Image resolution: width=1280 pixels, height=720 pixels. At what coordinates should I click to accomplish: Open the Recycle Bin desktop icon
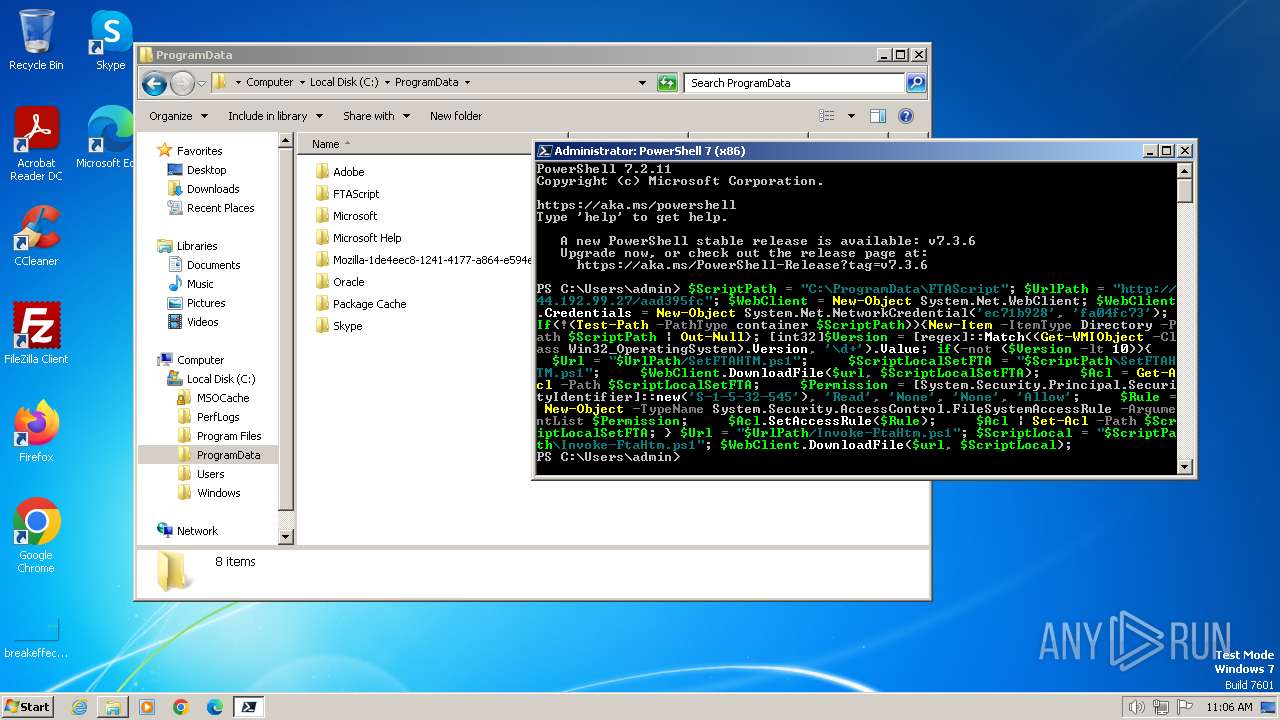point(36,40)
